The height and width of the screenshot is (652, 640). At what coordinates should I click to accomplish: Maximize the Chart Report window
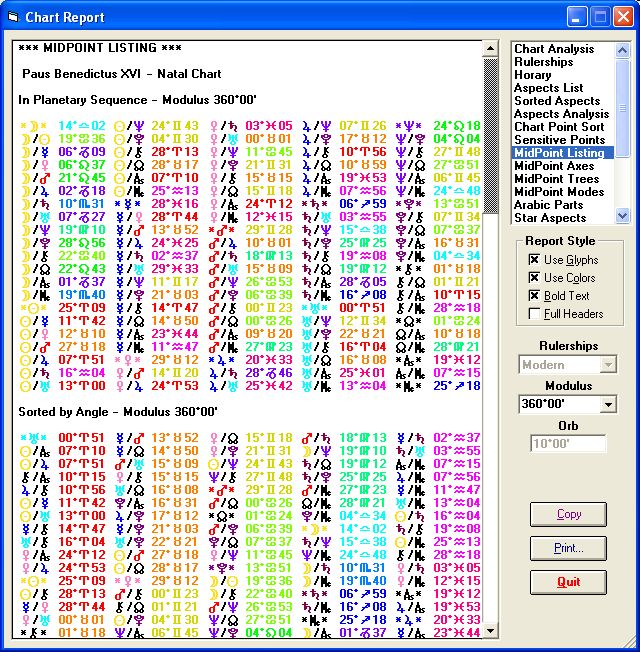[600, 16]
